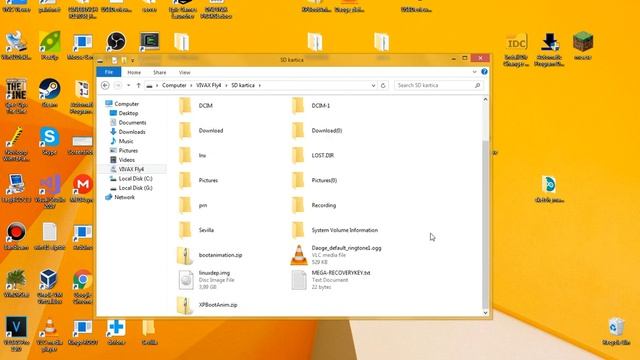Select the bootanimation.zip file
Image resolution: width=640 pixels, height=360 pixels.
[x=209, y=255]
